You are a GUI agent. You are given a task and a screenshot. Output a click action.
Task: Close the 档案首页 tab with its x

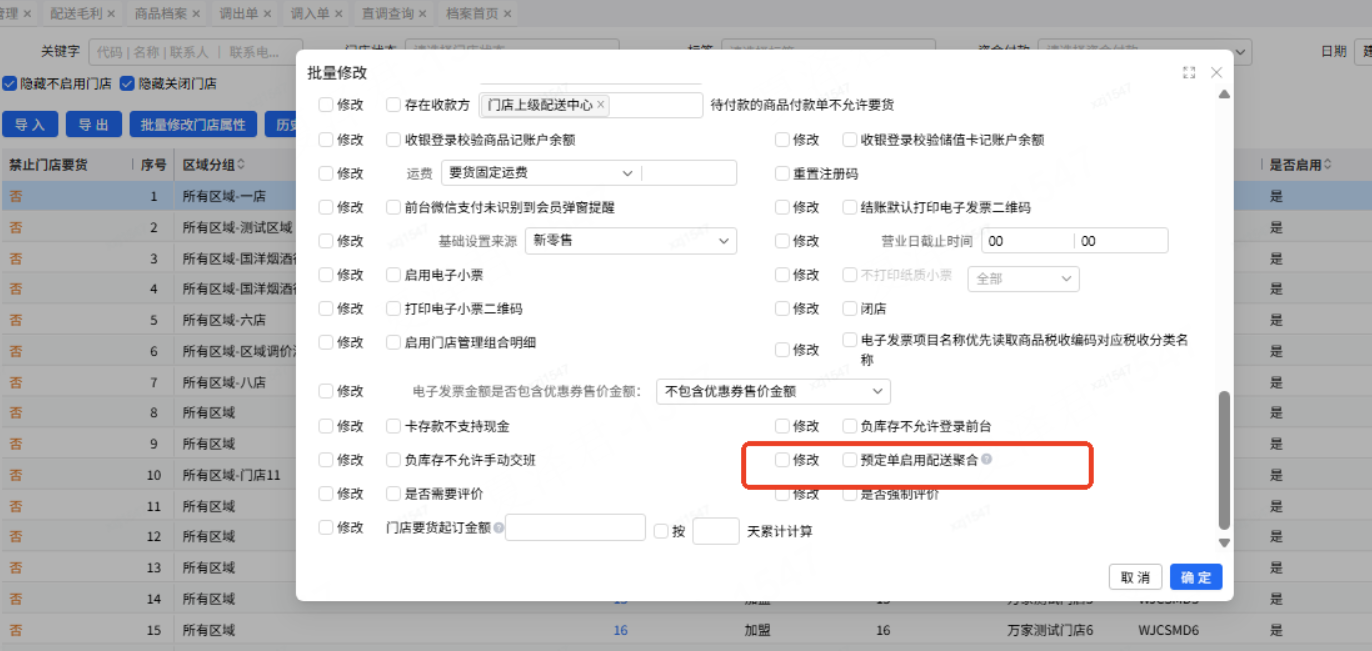tap(508, 14)
